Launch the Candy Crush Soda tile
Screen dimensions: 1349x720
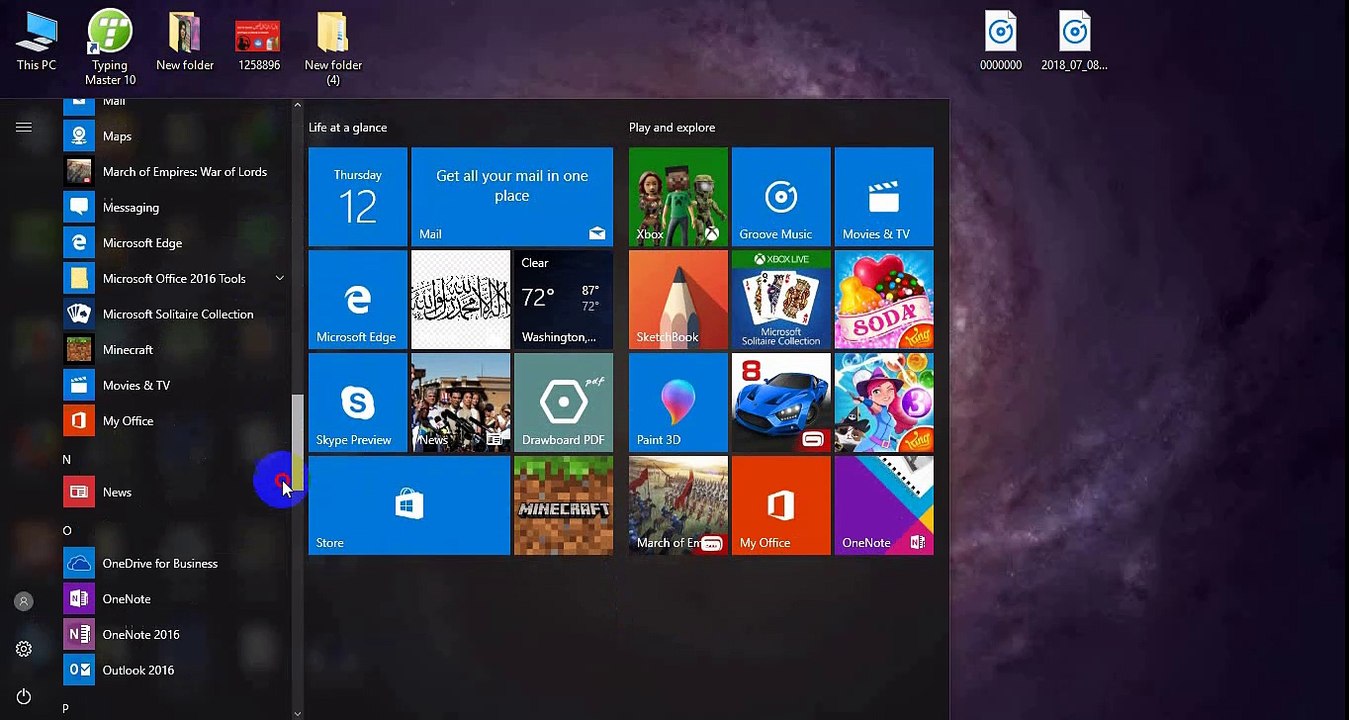[x=884, y=300]
